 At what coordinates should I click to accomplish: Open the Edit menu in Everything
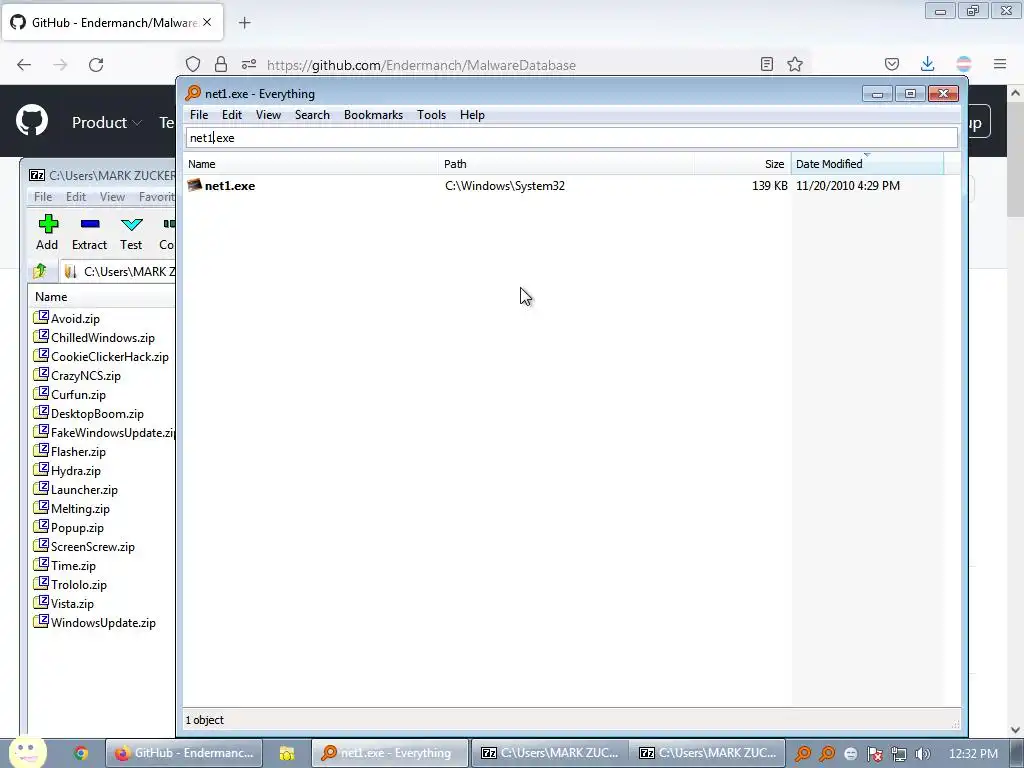click(232, 115)
